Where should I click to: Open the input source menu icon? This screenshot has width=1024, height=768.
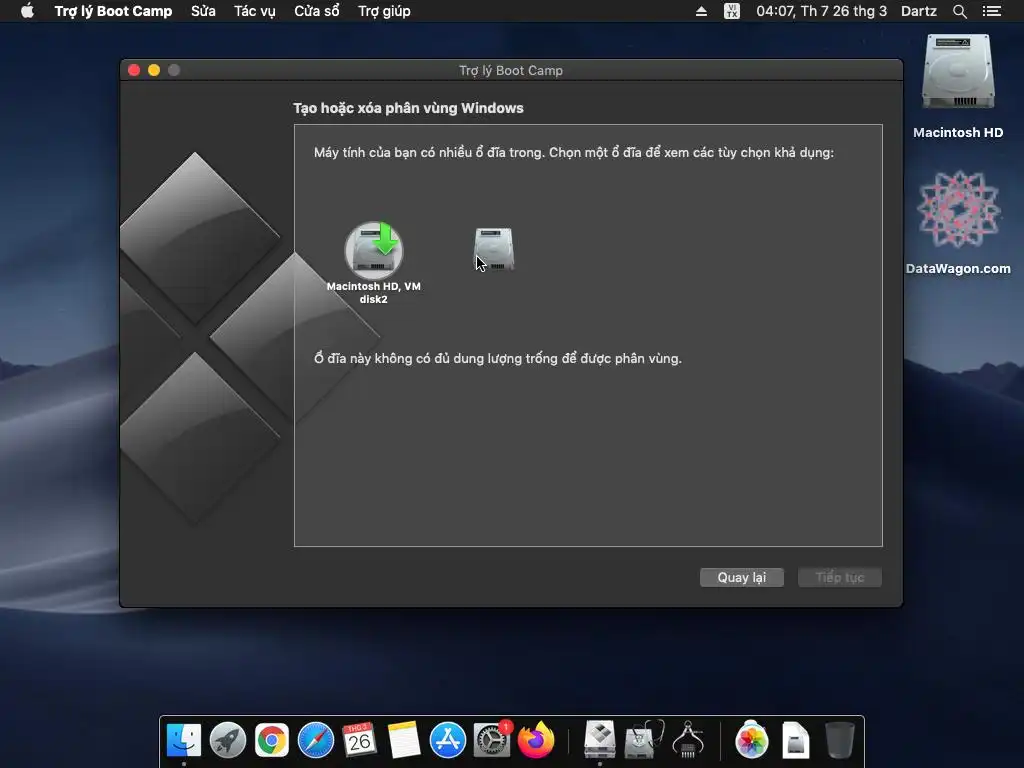tap(732, 11)
